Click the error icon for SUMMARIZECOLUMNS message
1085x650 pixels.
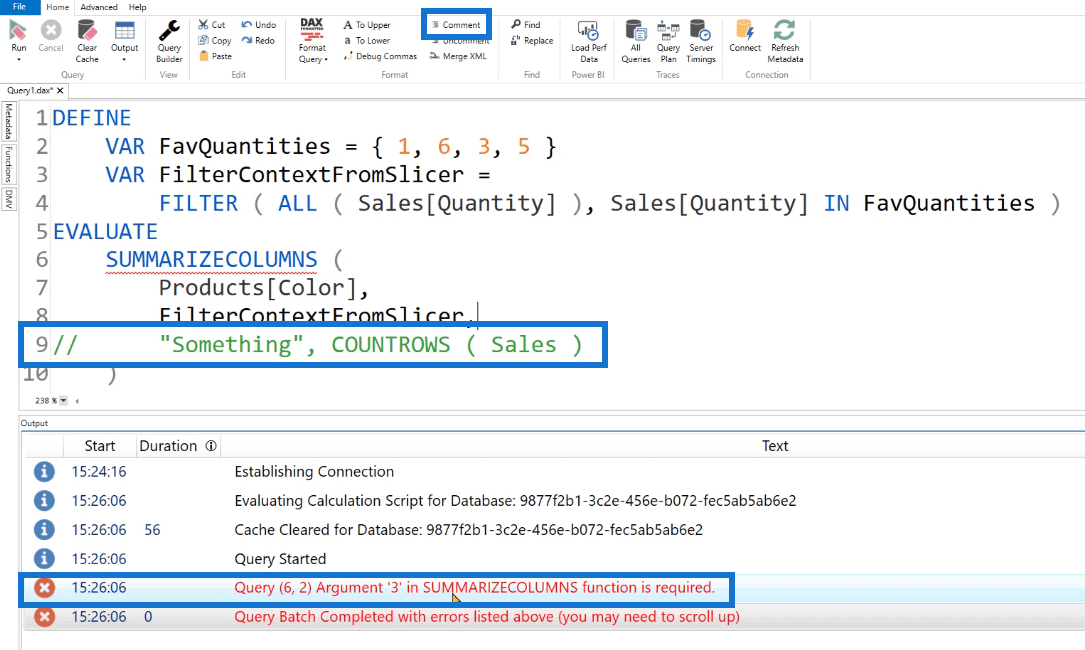pyautogui.click(x=44, y=588)
